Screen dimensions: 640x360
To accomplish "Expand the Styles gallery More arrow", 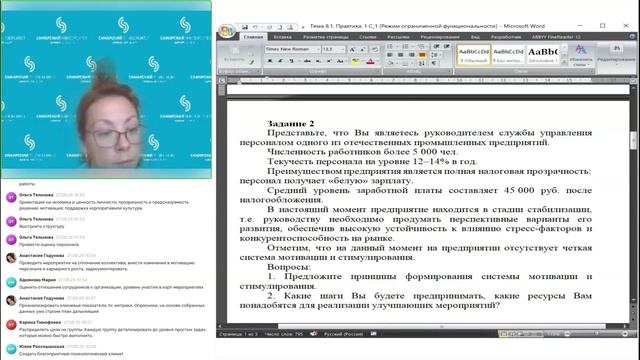I will (x=564, y=62).
